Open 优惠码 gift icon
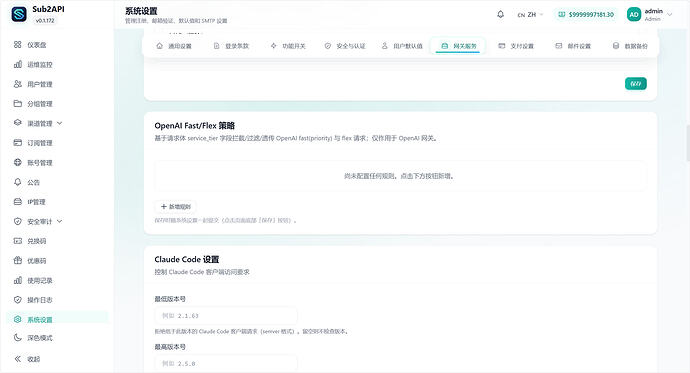The height and width of the screenshot is (373, 690). pos(18,260)
